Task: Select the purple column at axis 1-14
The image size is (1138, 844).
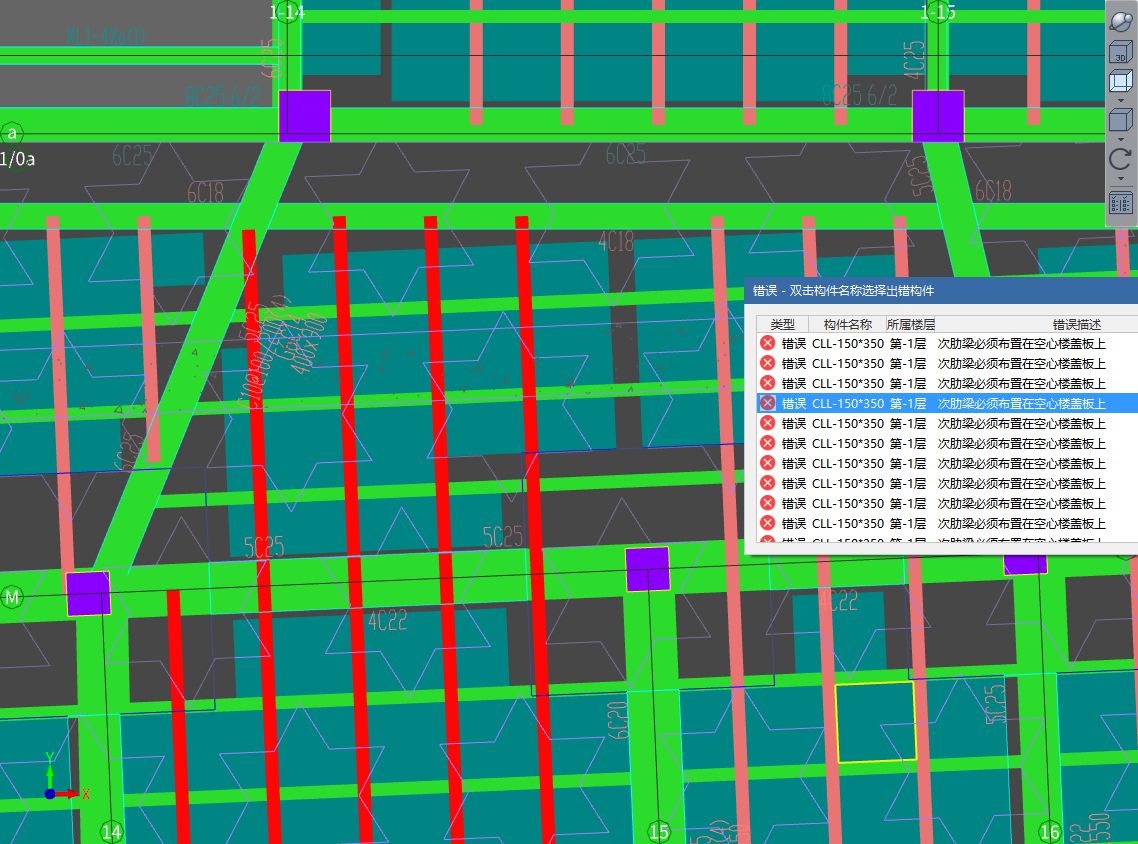Action: [304, 116]
